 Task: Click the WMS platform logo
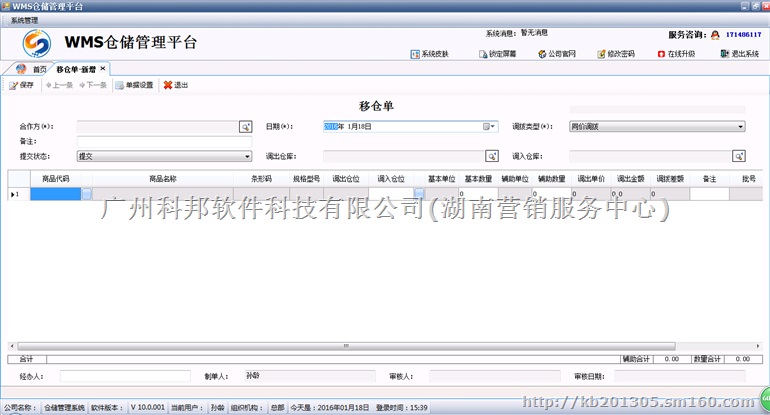(x=36, y=43)
